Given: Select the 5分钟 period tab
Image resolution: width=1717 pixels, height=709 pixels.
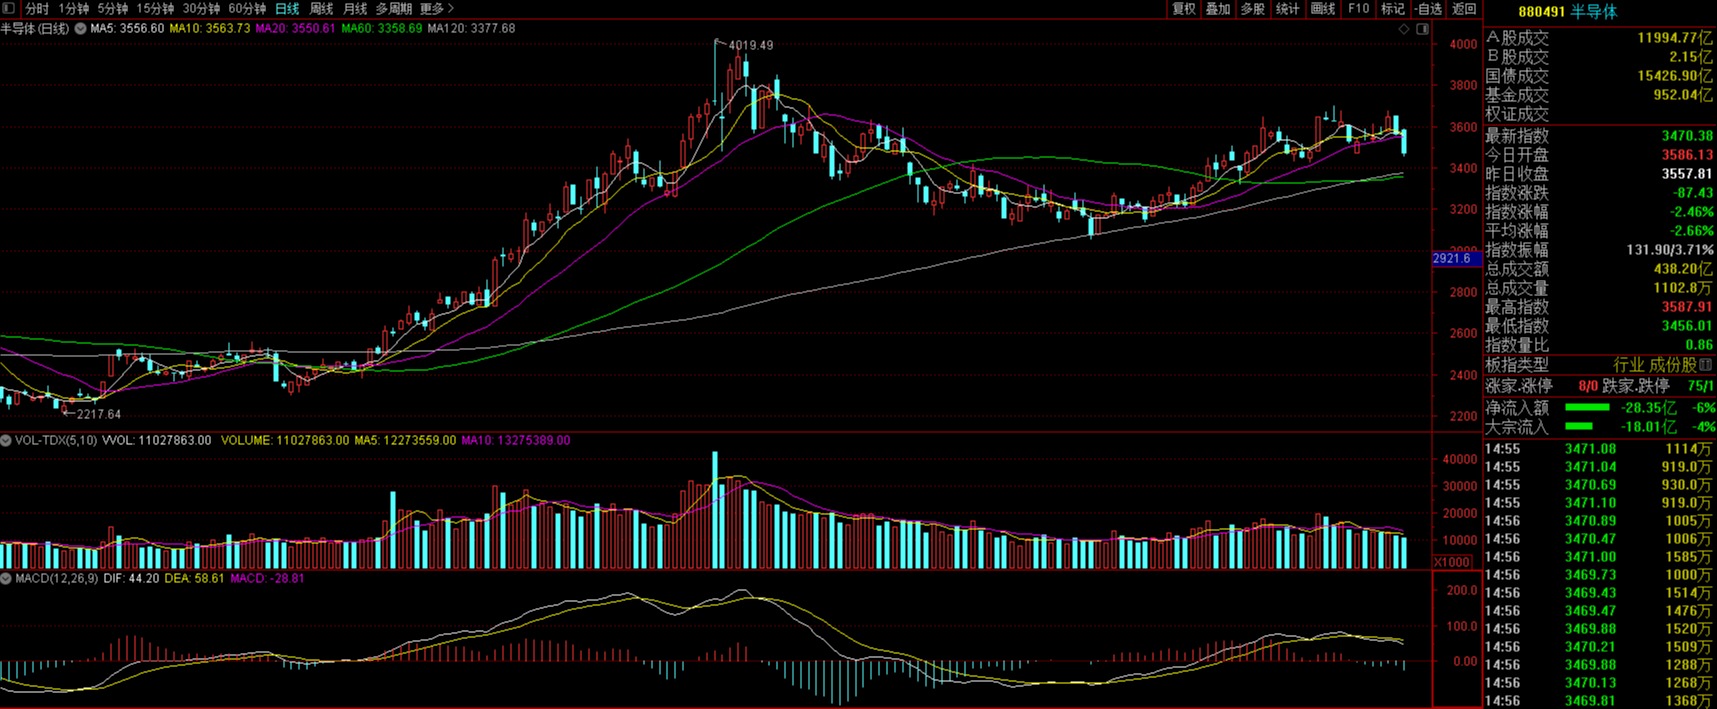Looking at the screenshot, I should (113, 9).
